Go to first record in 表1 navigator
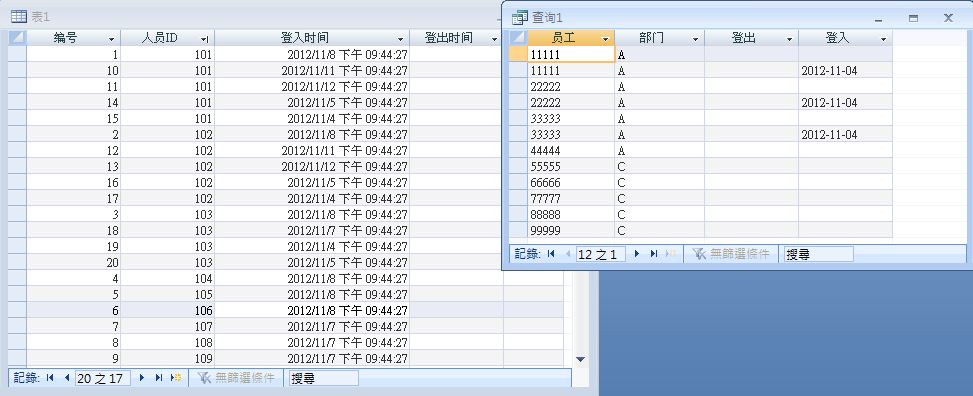Image resolution: width=973 pixels, height=396 pixels. 50,377
